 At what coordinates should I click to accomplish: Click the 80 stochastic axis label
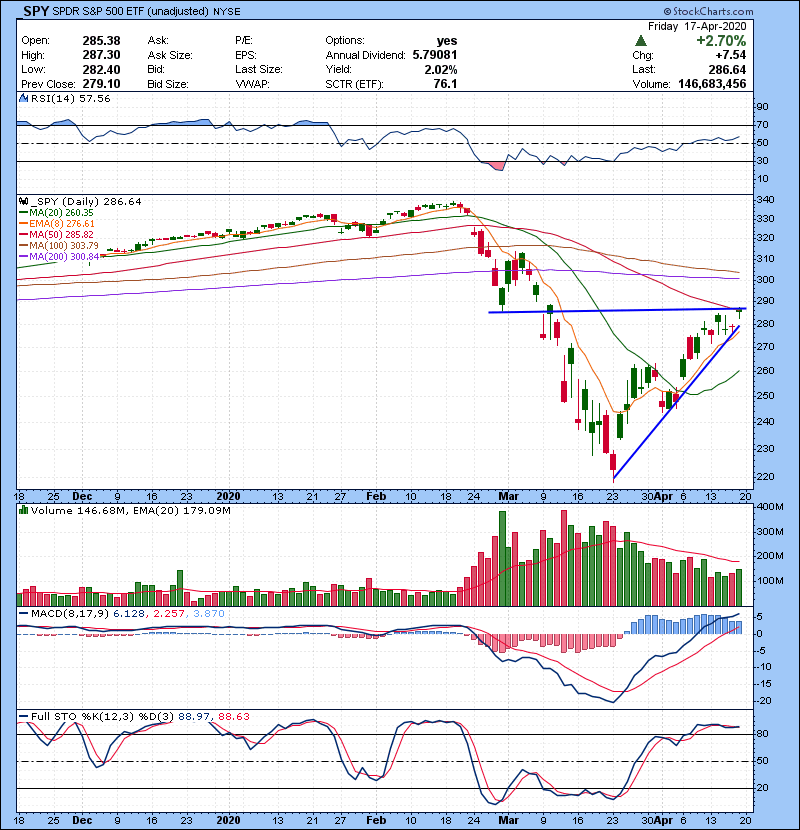tap(762, 734)
